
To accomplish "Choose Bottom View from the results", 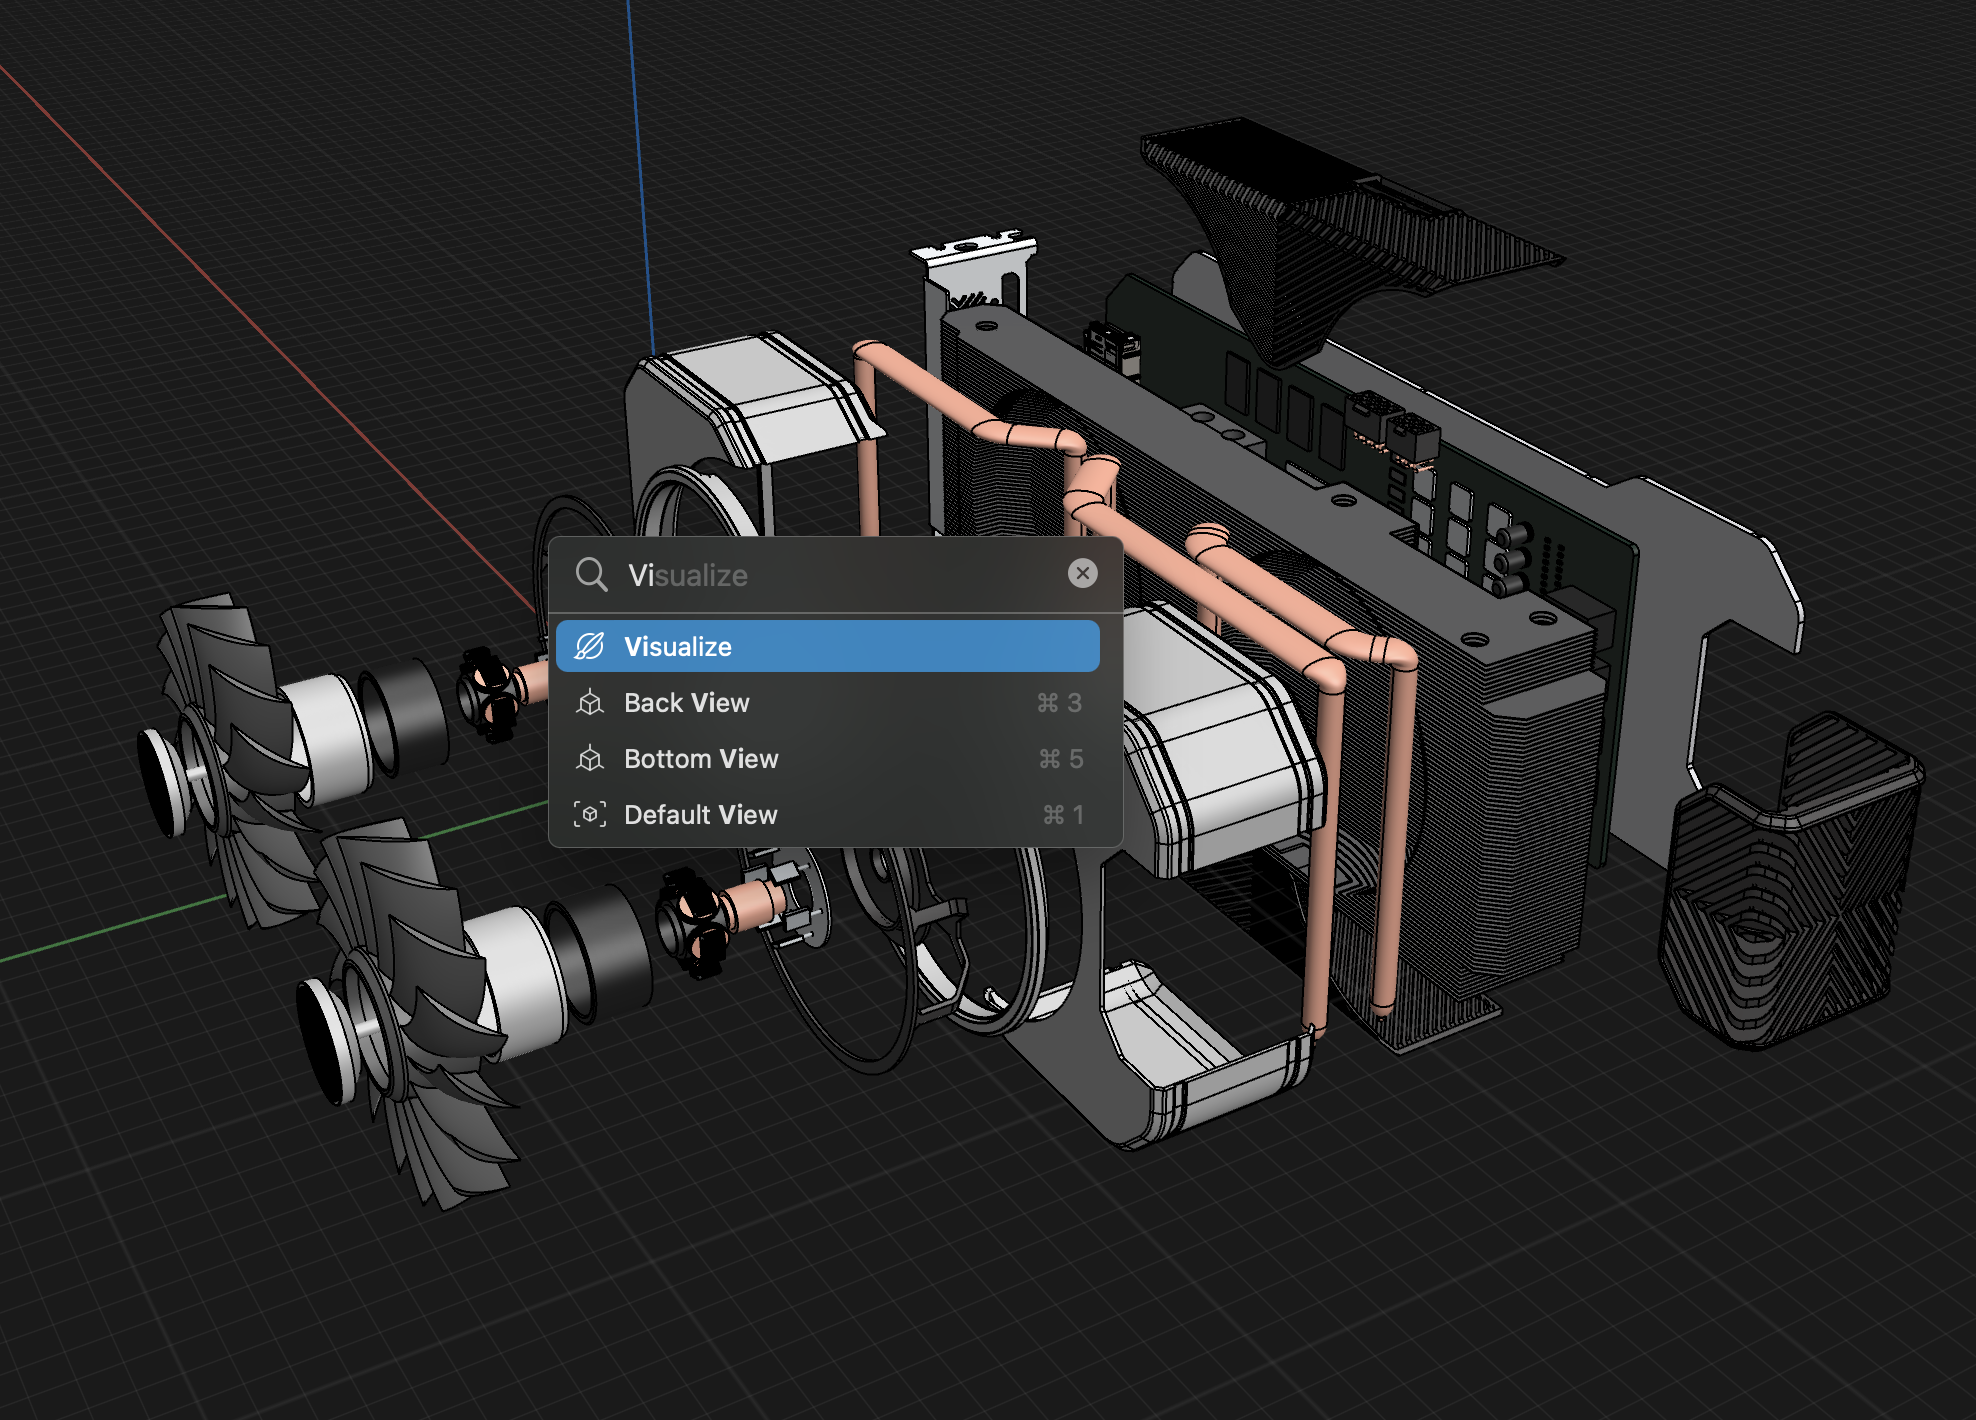I will (827, 759).
